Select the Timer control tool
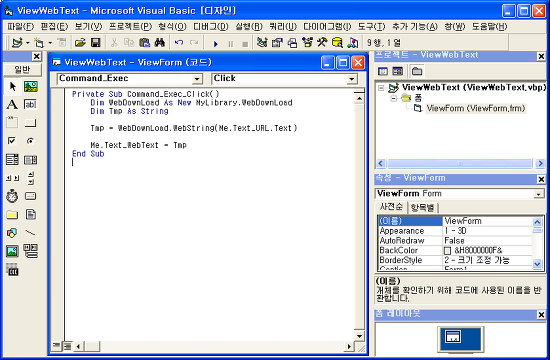Viewport: 550px width, 360px height. 12,196
